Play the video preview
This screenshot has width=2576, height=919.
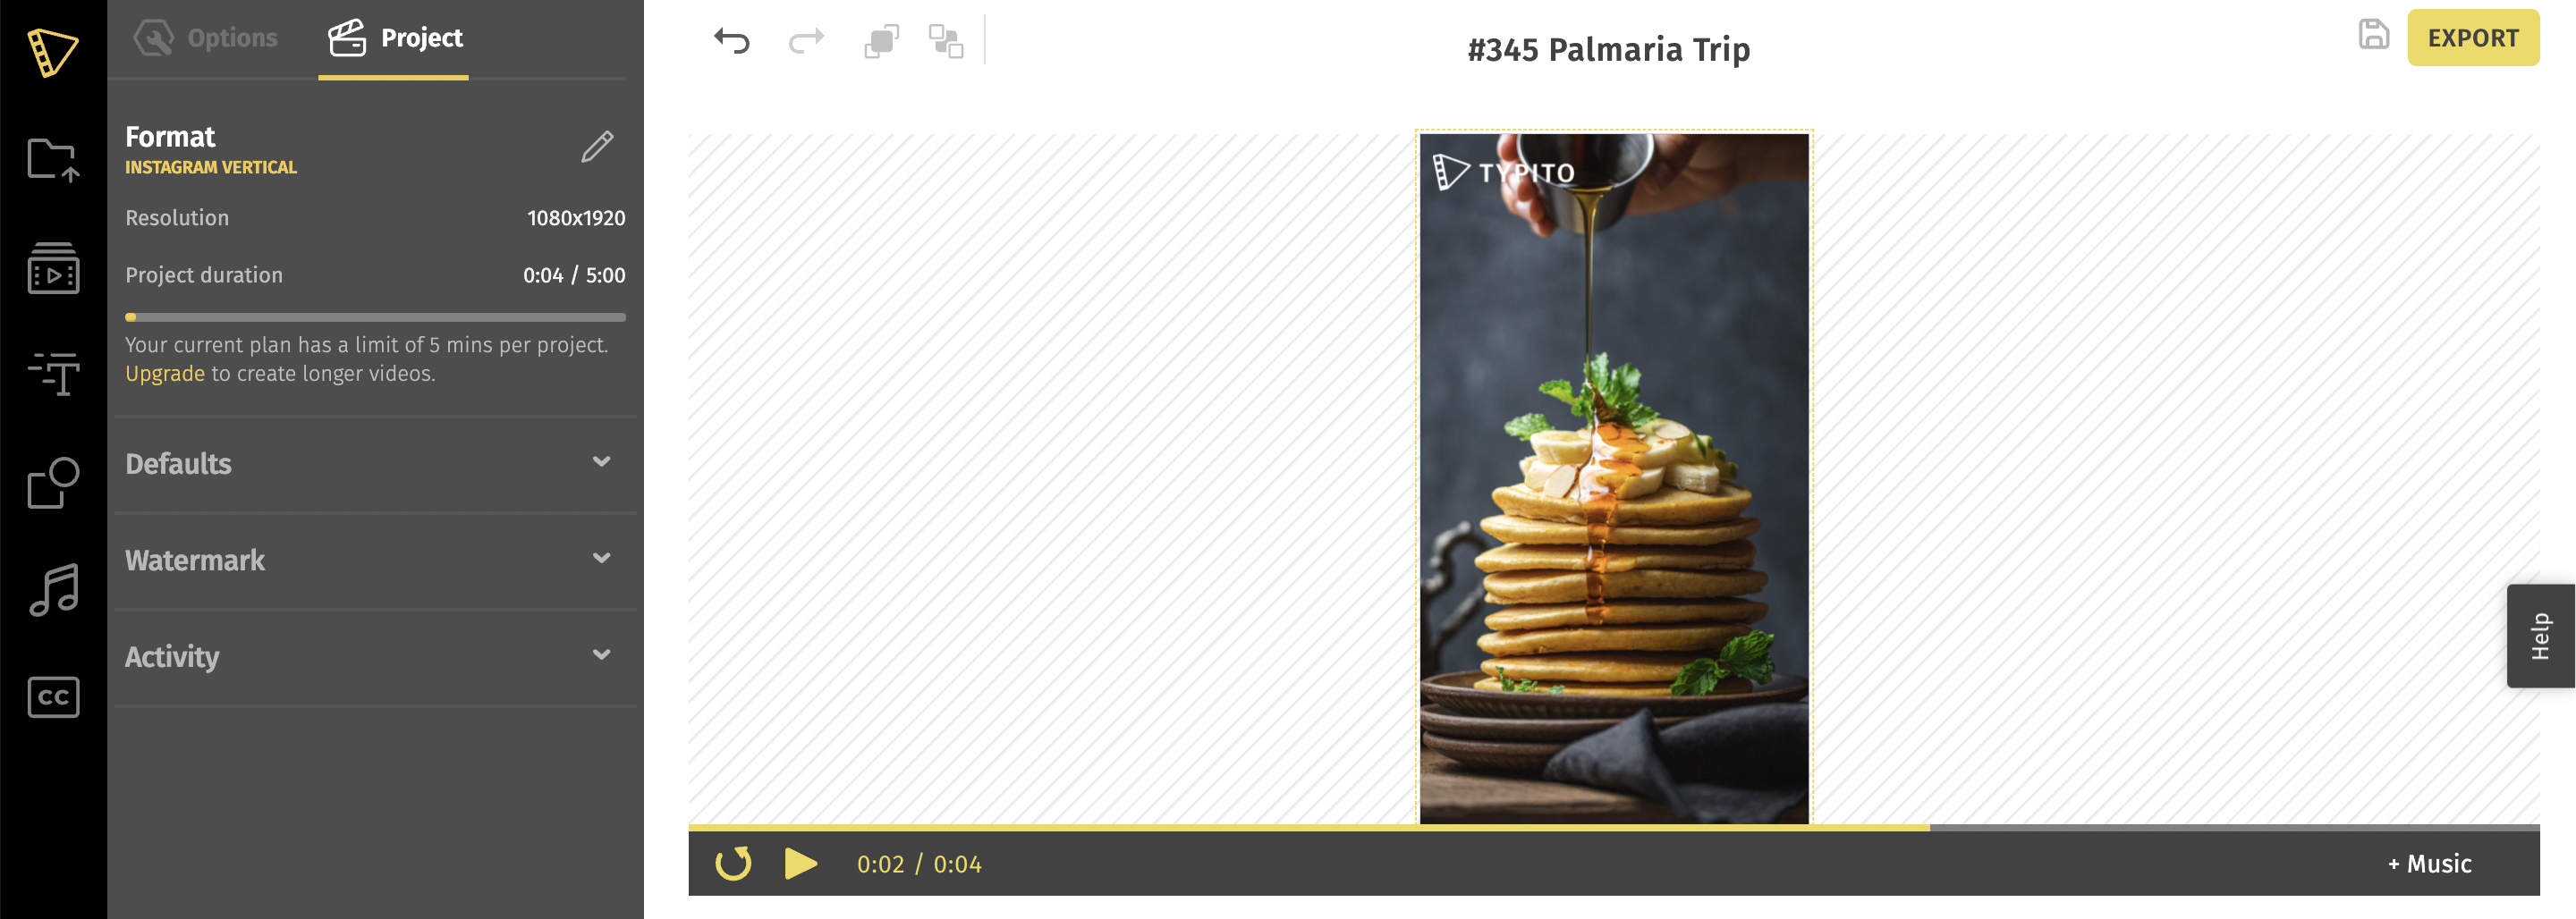[800, 863]
